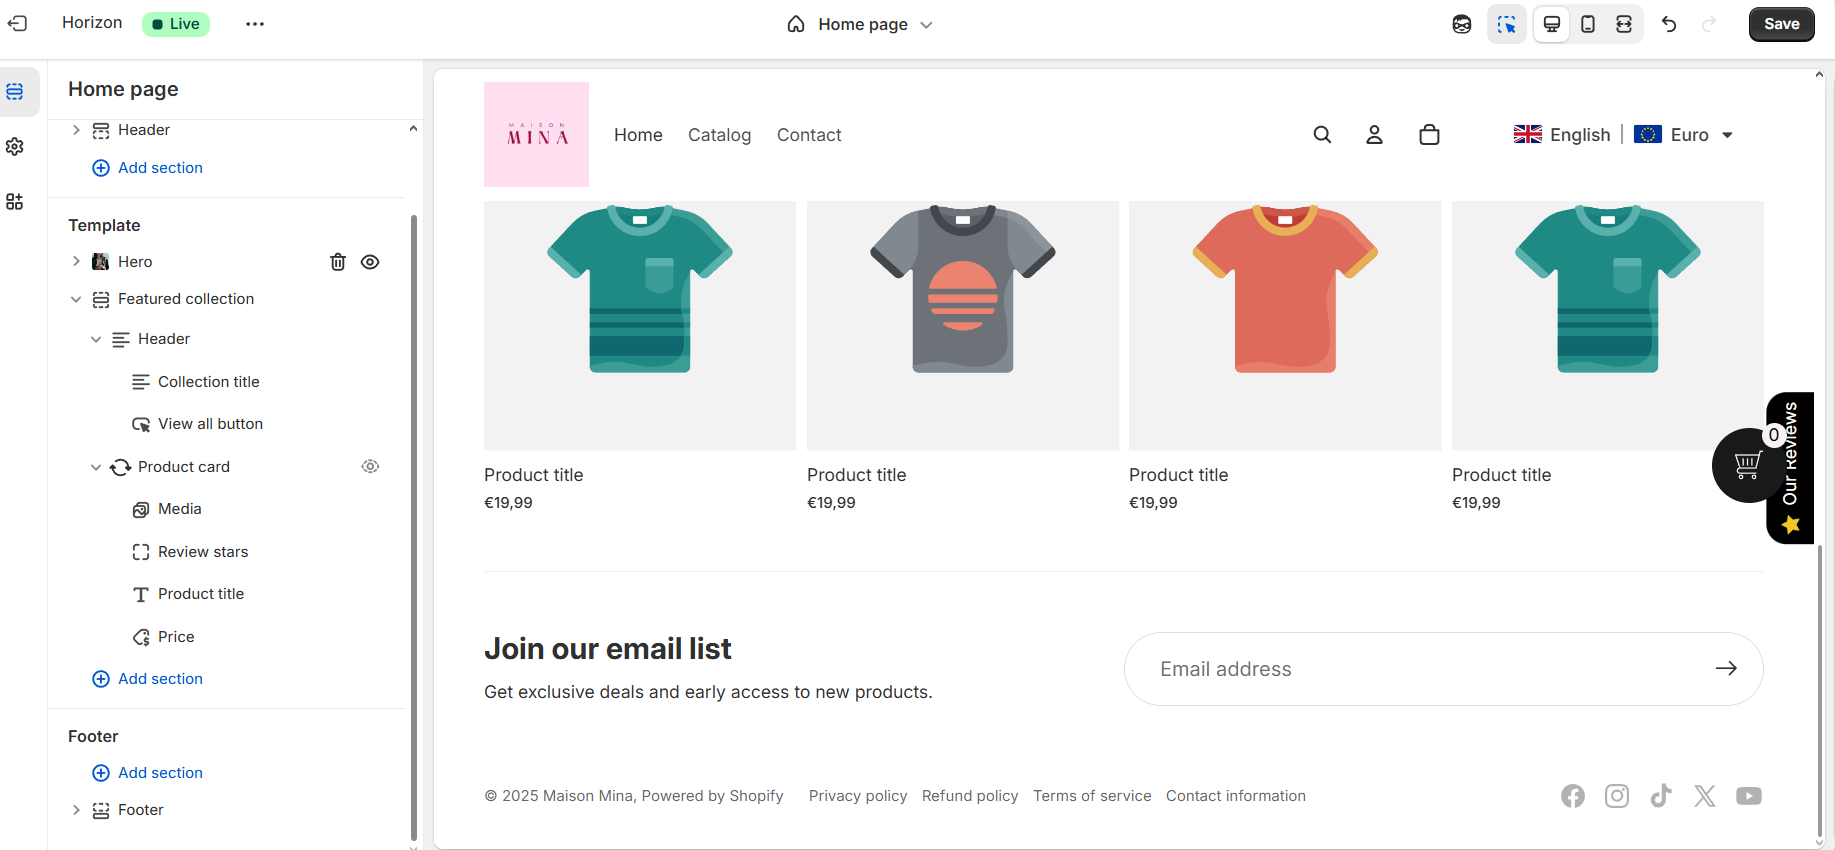Click the storefront search icon
The height and width of the screenshot is (850, 1835).
tap(1322, 135)
